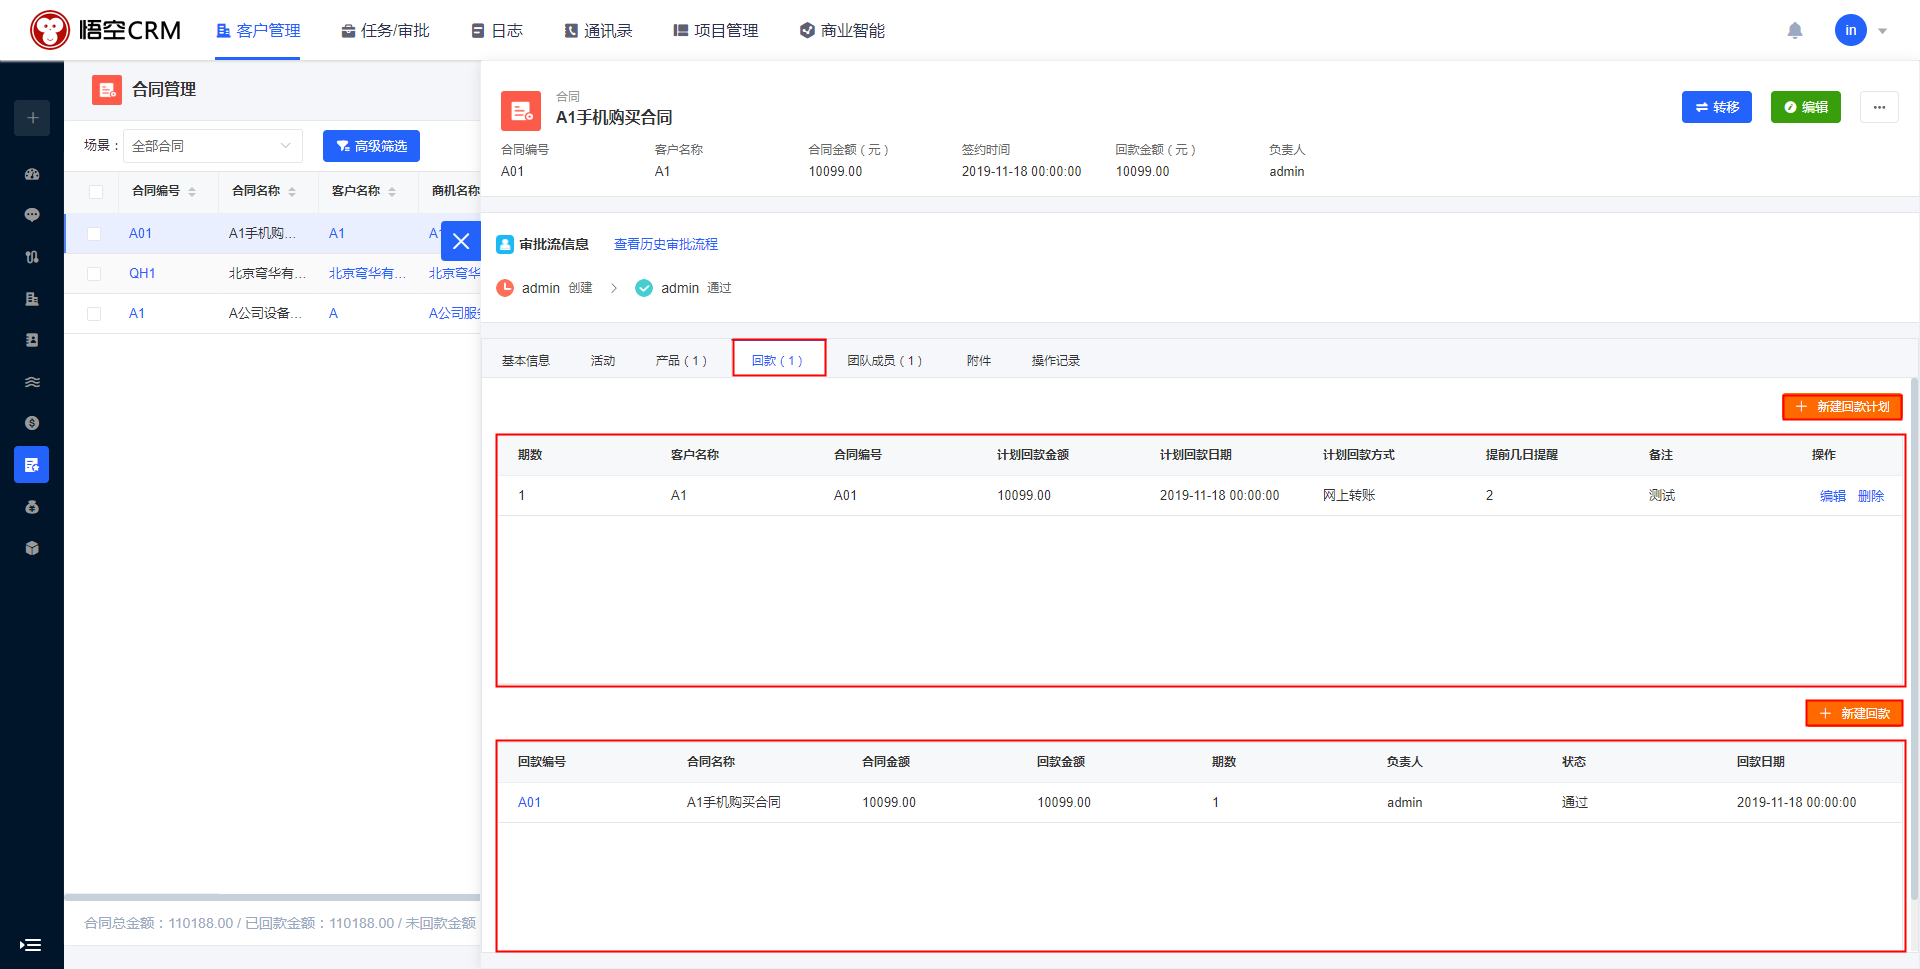Check the box for contract A01 row
1920x969 pixels.
click(x=94, y=234)
